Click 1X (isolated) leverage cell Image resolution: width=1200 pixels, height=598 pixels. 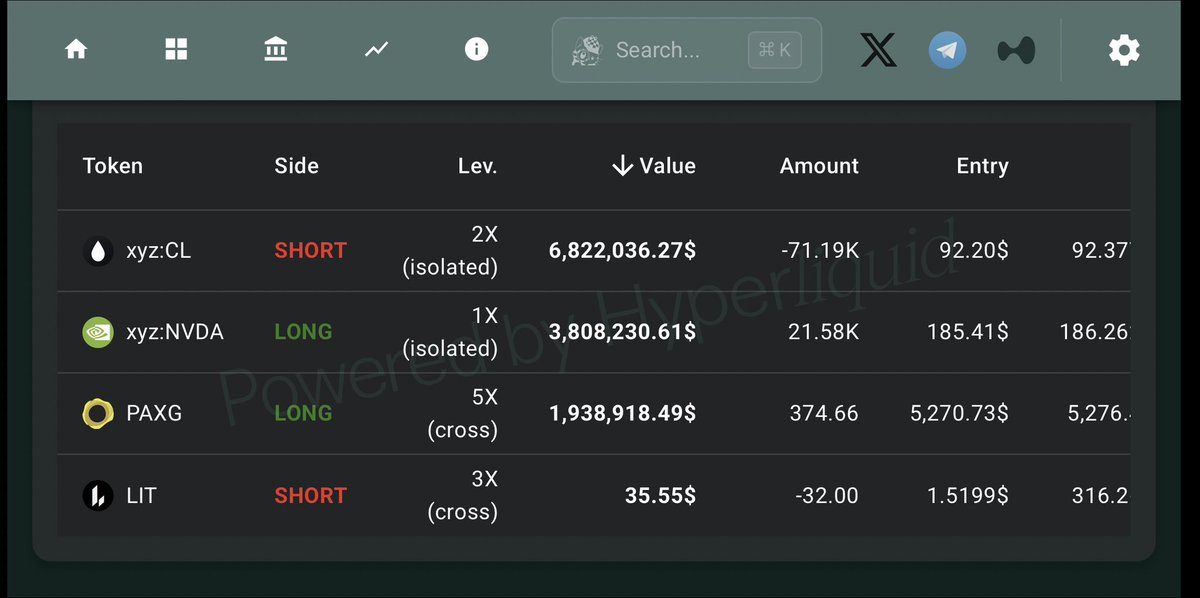450,332
